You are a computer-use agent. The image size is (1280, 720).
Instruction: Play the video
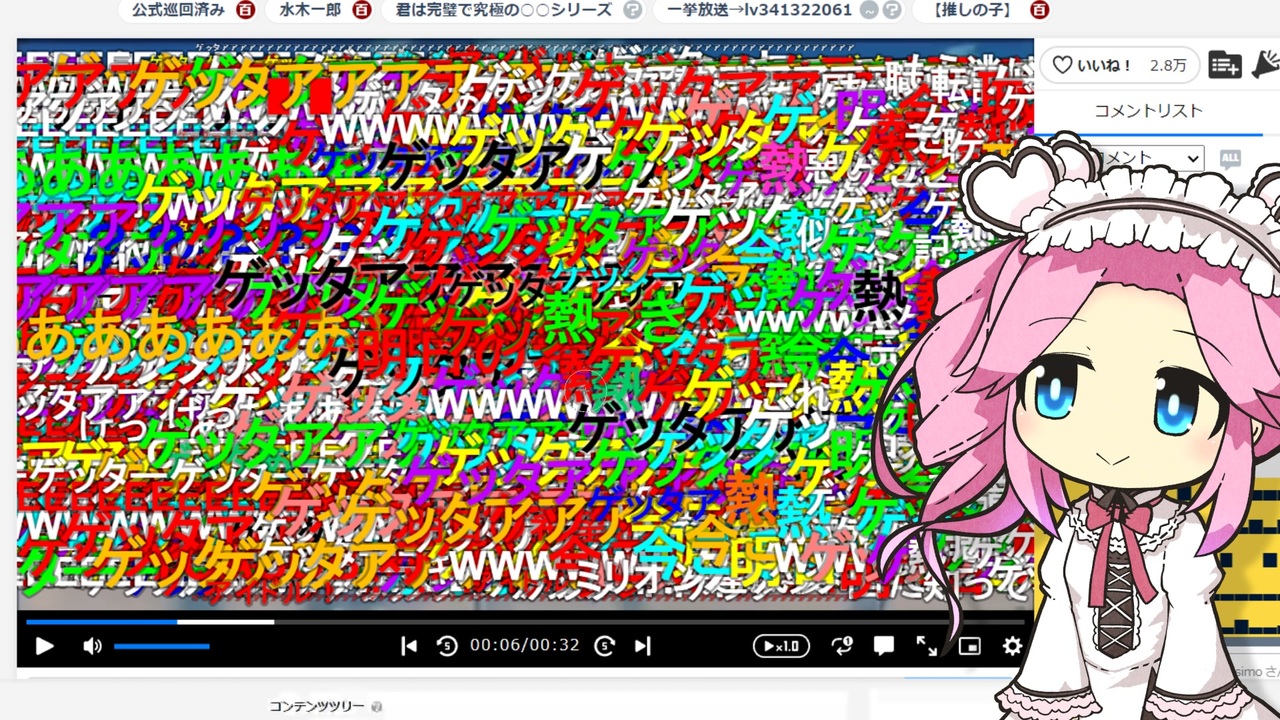pyautogui.click(x=44, y=646)
